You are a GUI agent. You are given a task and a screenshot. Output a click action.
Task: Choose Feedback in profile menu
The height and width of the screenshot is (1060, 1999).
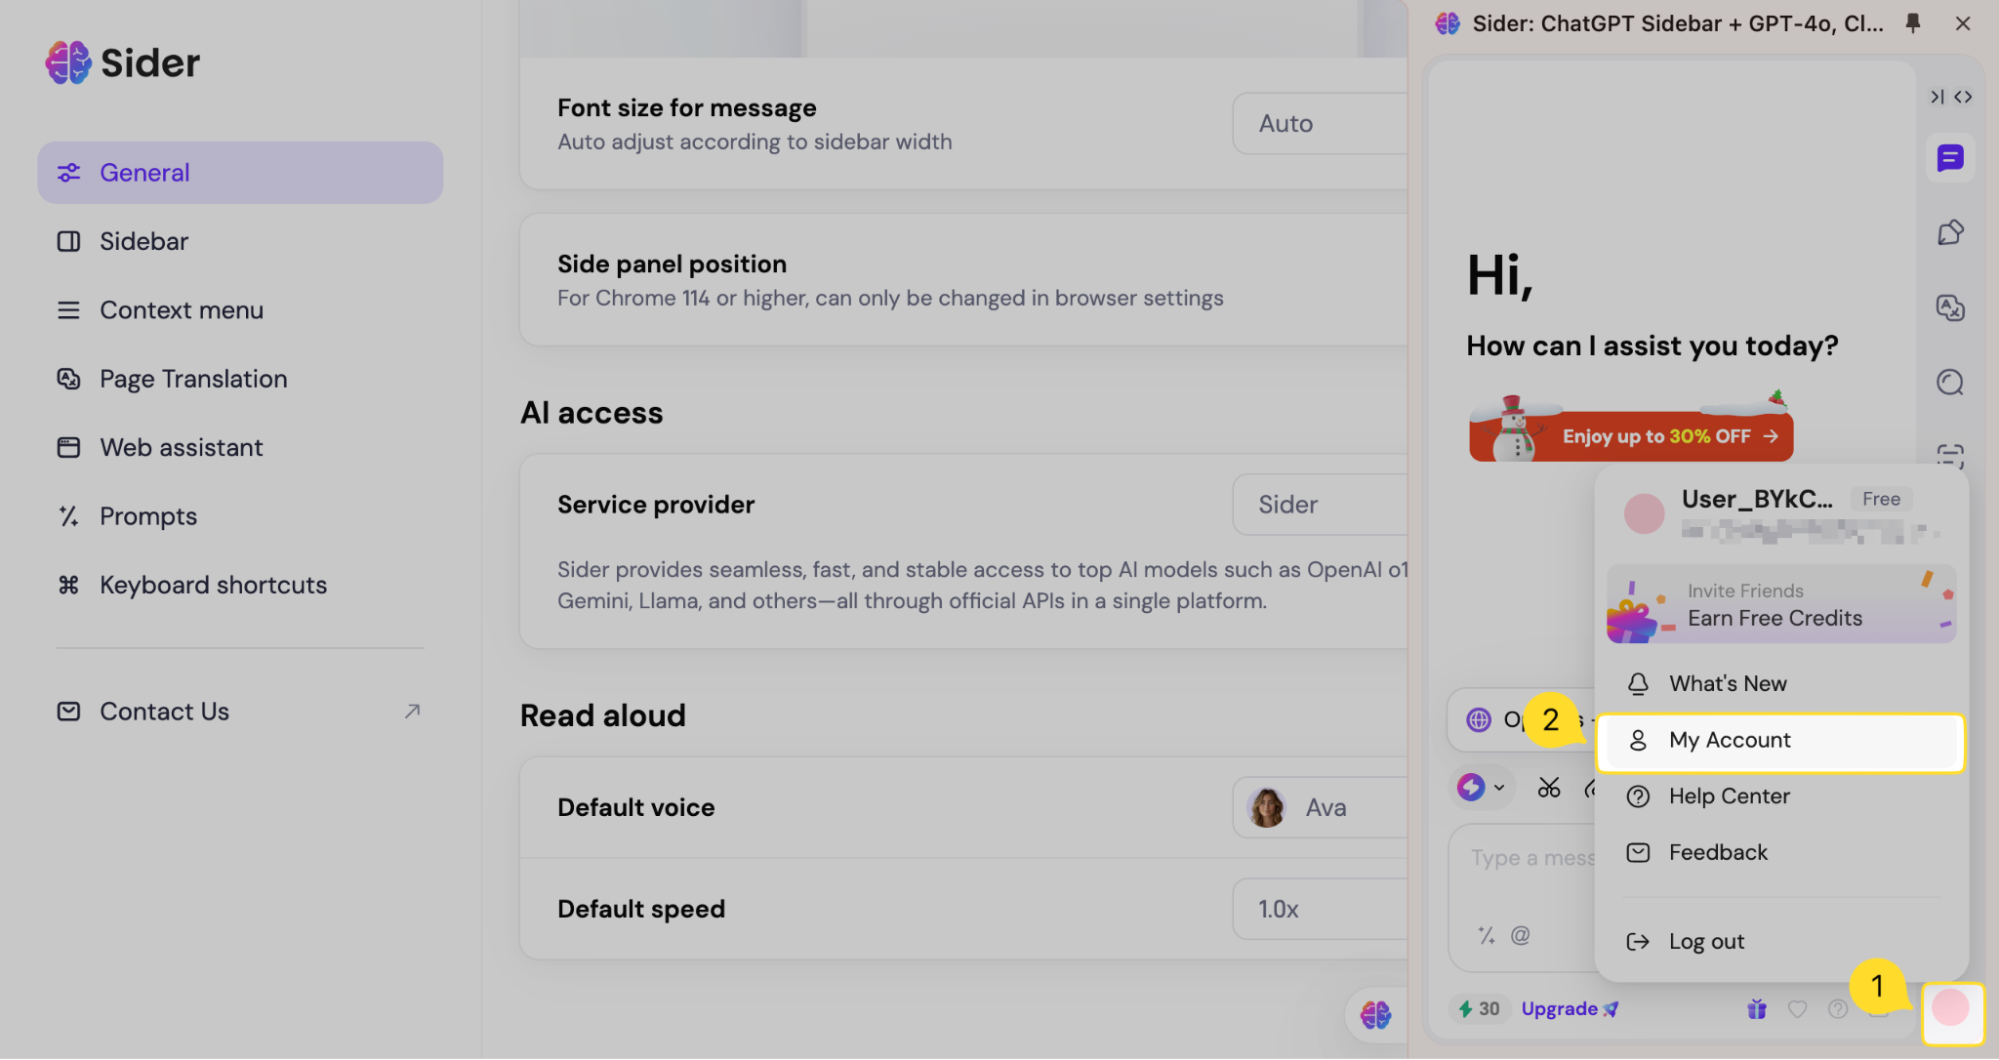click(x=1780, y=853)
